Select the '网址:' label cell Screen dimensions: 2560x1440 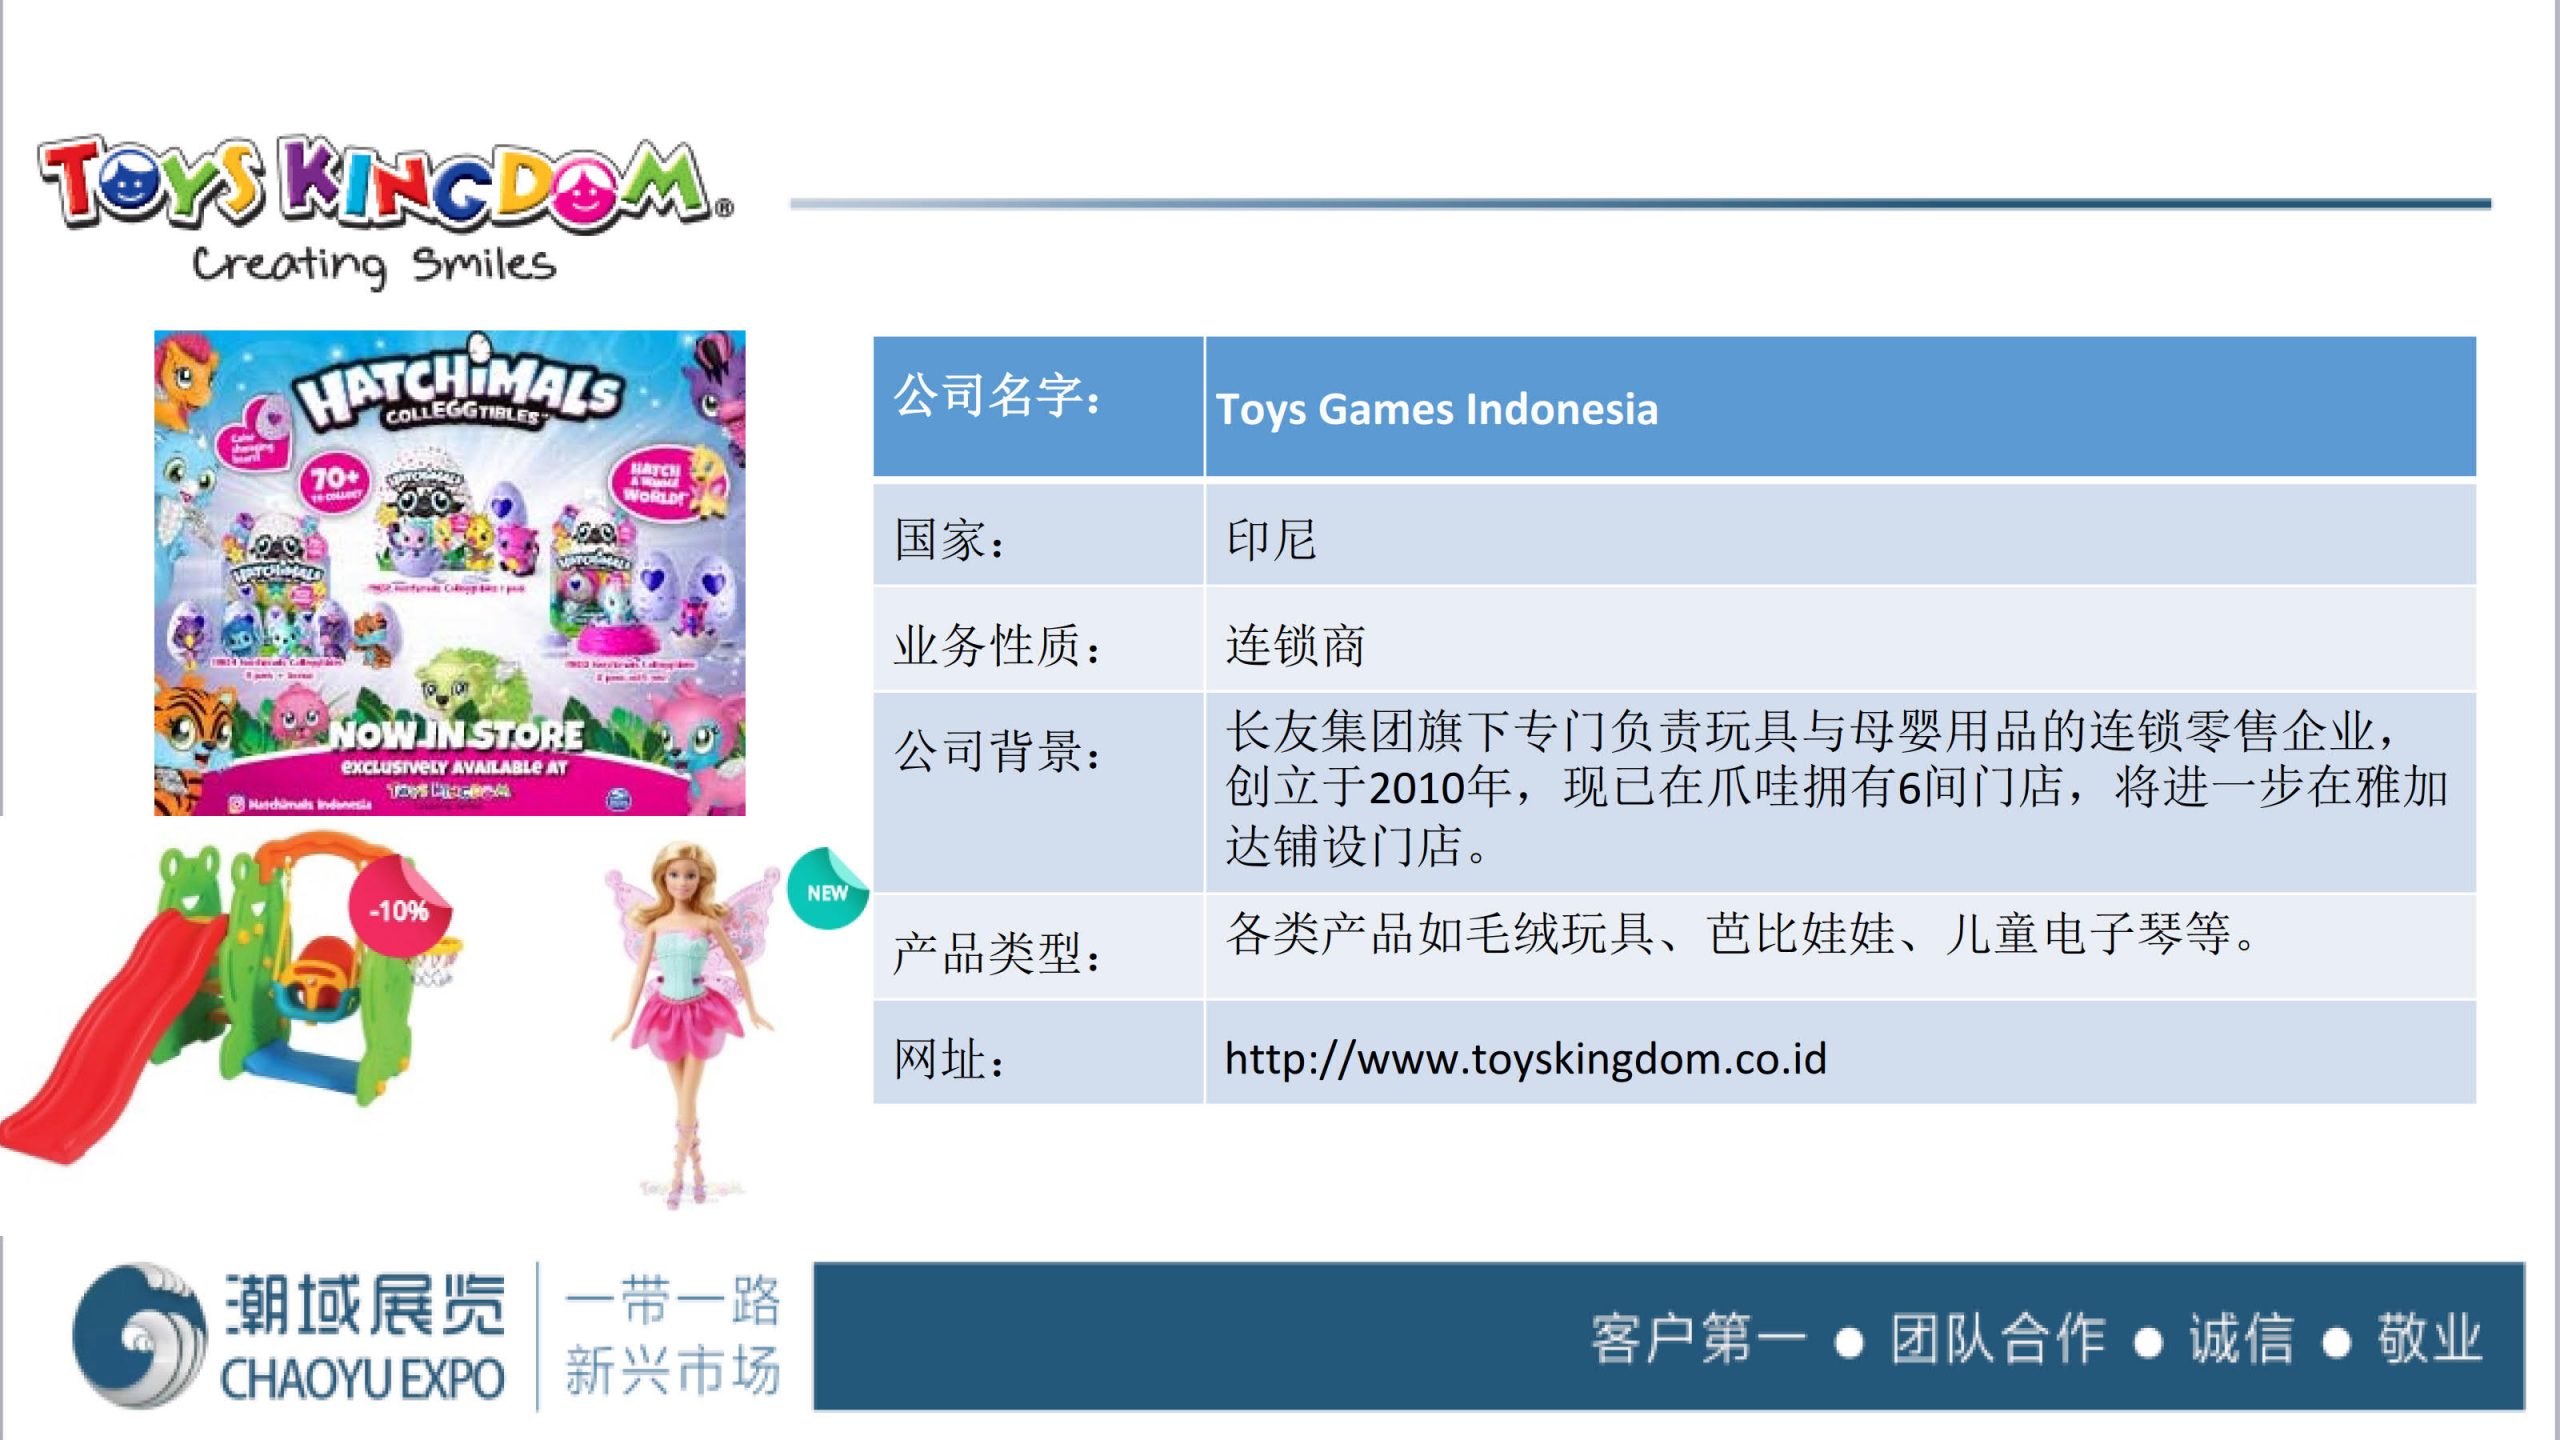pos(1038,1053)
